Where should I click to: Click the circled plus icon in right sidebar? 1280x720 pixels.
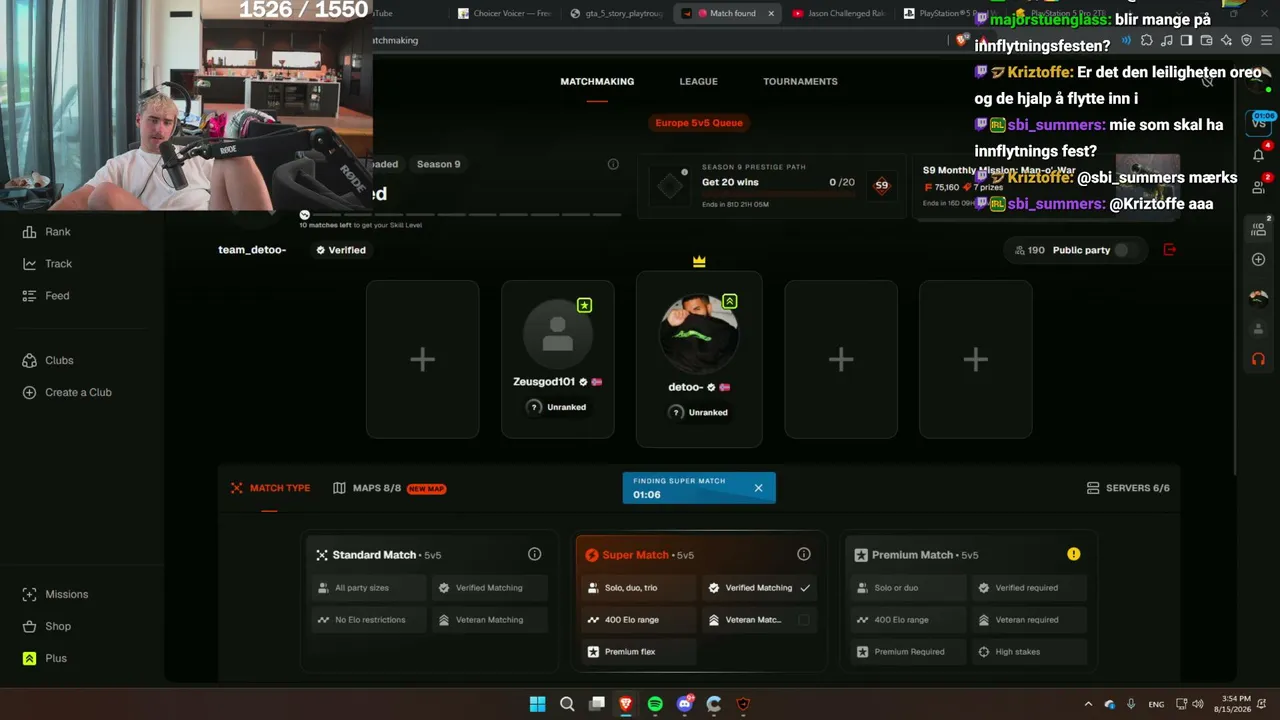click(1258, 260)
